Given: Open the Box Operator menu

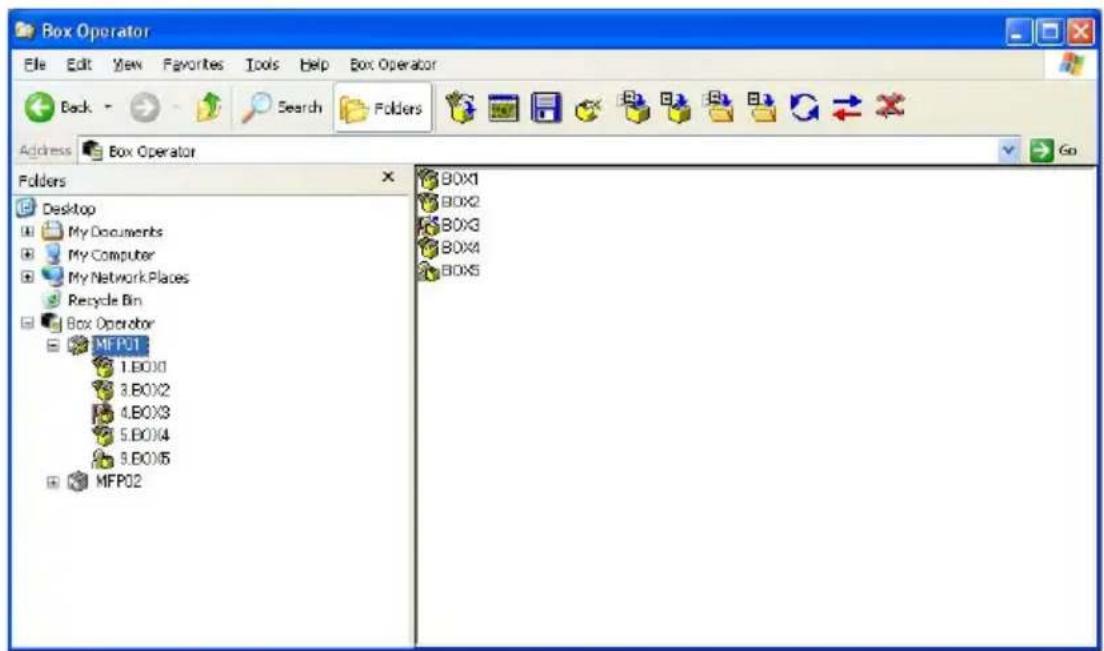Looking at the screenshot, I should pos(393,65).
